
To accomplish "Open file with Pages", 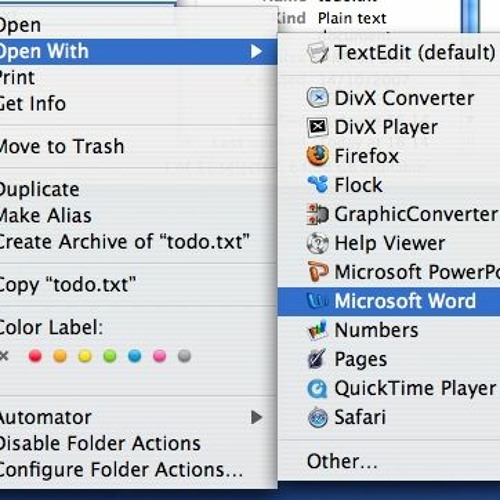I will 389,359.
